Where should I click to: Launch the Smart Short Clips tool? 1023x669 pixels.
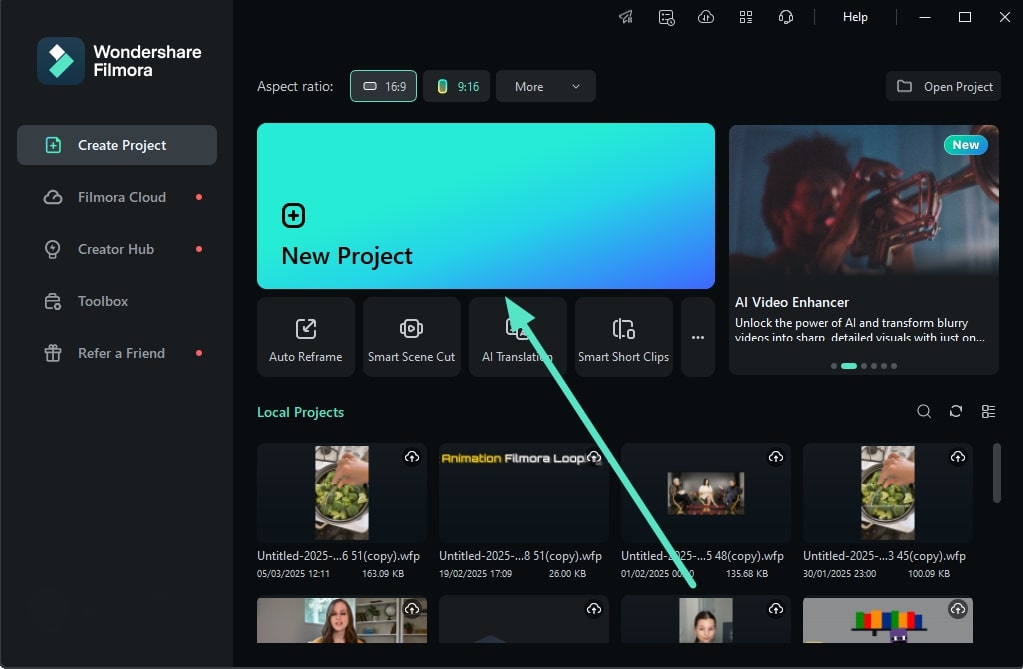coord(624,337)
